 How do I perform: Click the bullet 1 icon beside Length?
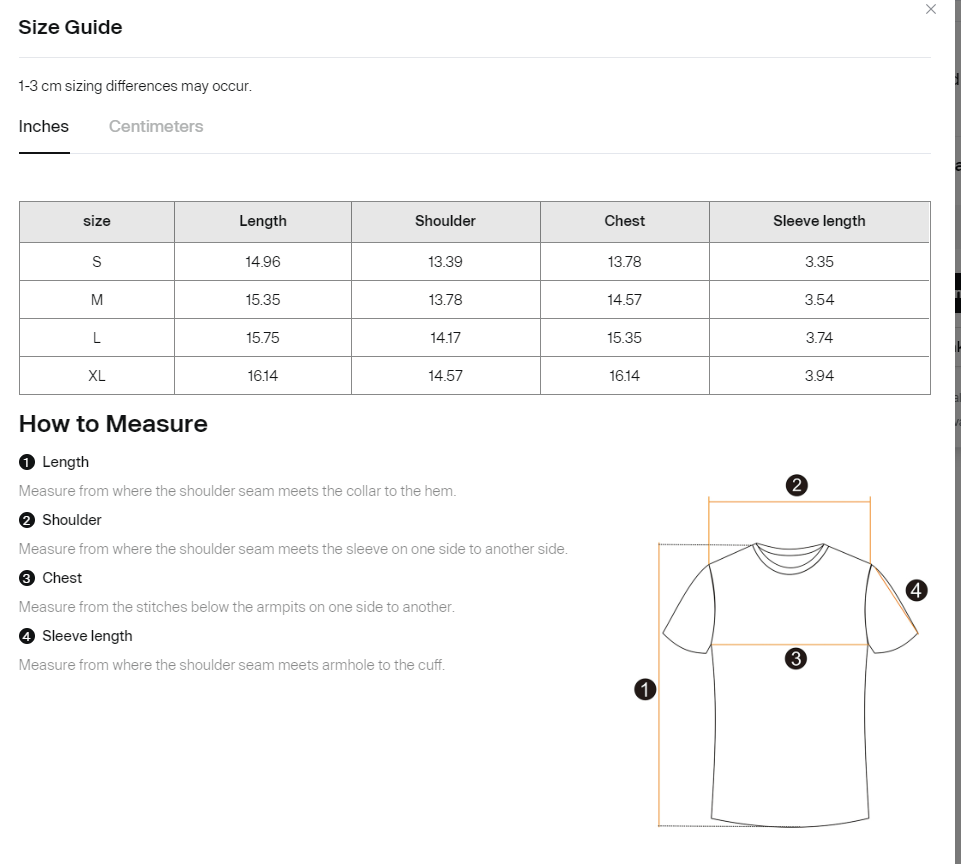[27, 462]
